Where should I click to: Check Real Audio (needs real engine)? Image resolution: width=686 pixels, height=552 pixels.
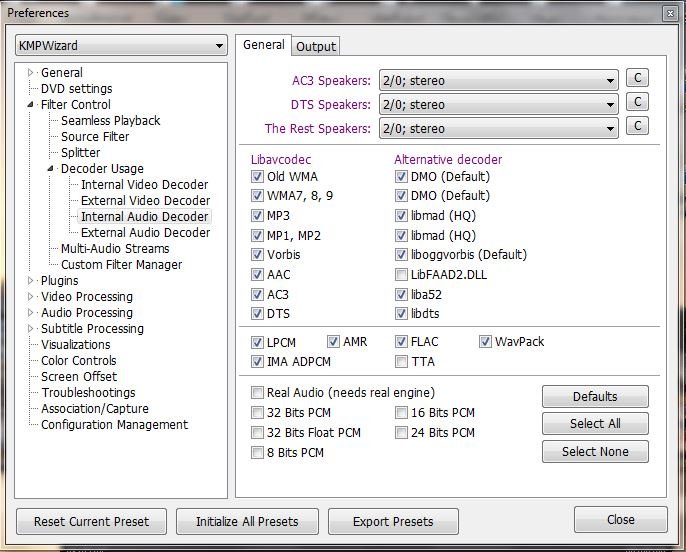pos(258,393)
